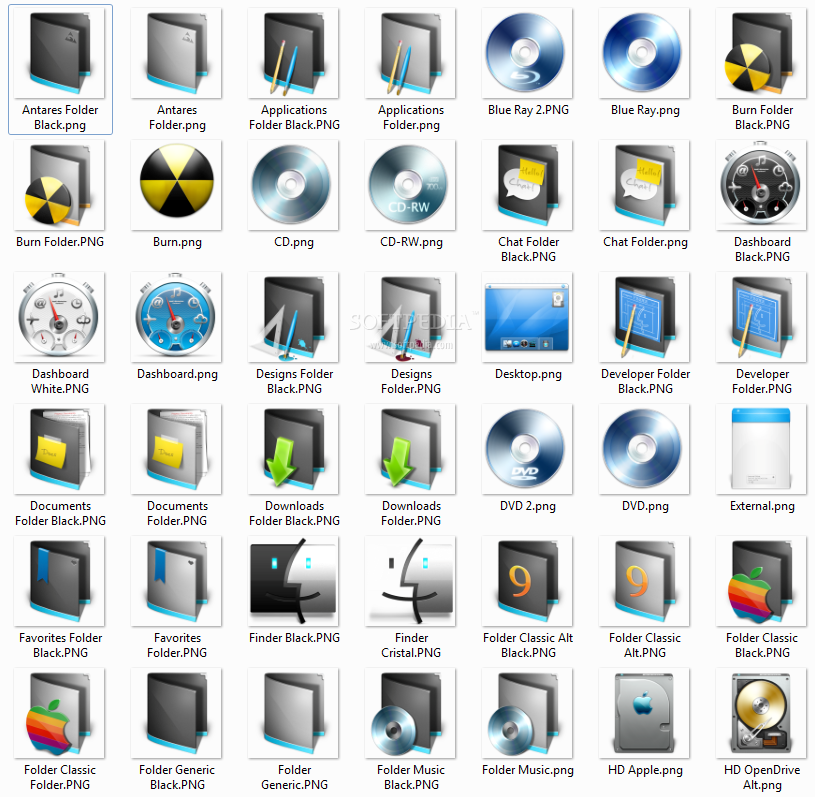Select the Blue Ray 2.PNG disc icon
The width and height of the screenshot is (815, 797).
click(528, 53)
